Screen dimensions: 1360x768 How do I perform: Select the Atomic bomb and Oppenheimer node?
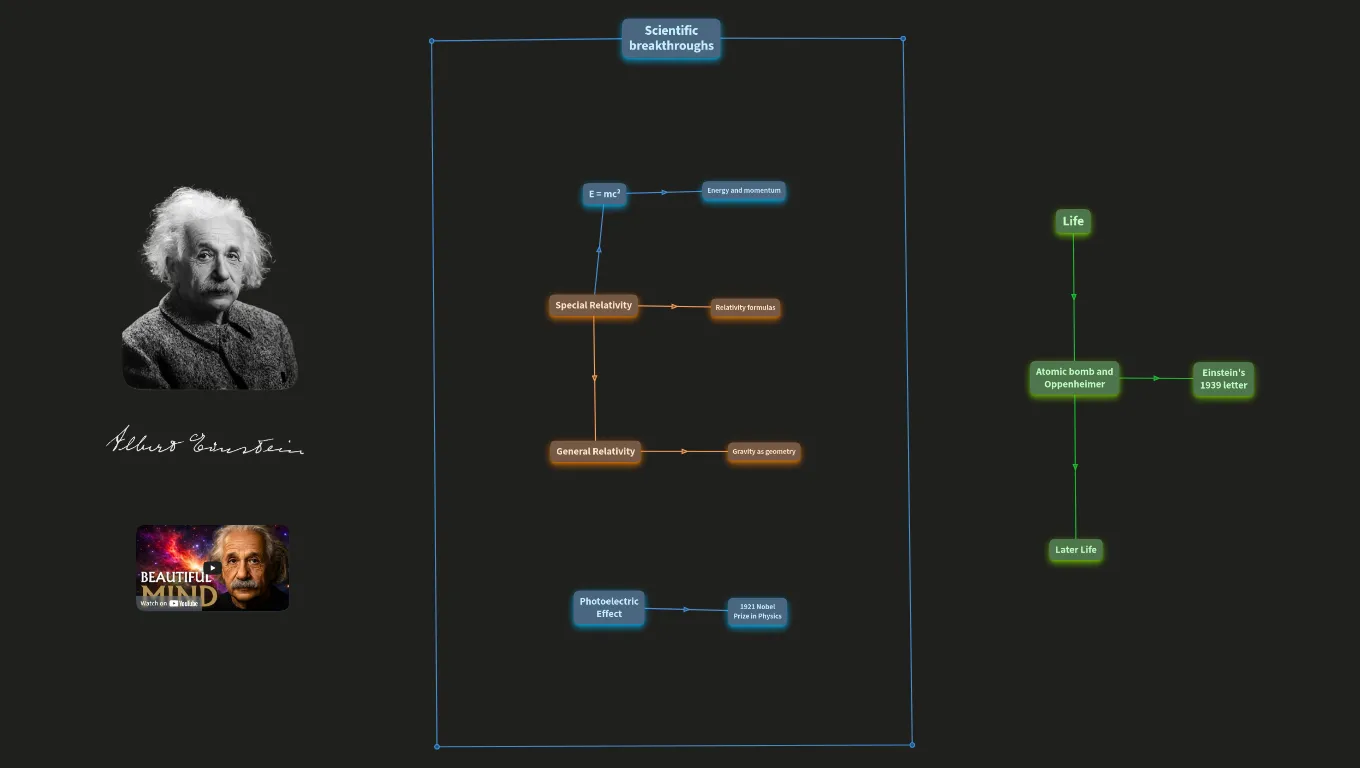tap(1074, 378)
